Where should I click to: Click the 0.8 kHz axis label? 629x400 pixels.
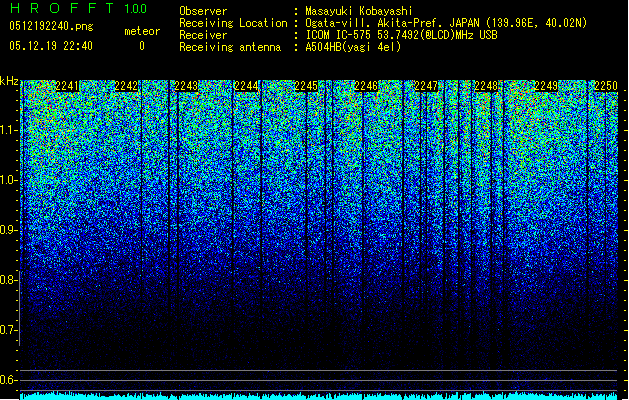(x=8, y=280)
